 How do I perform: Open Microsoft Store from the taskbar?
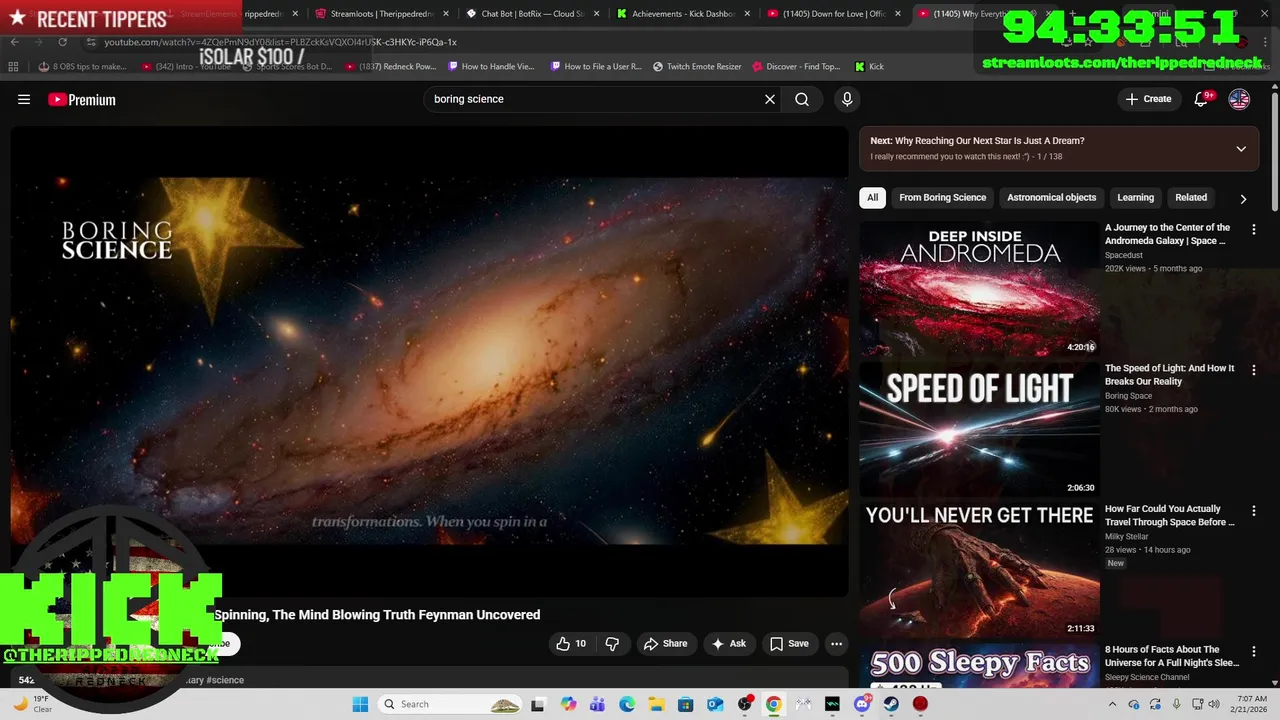point(685,704)
